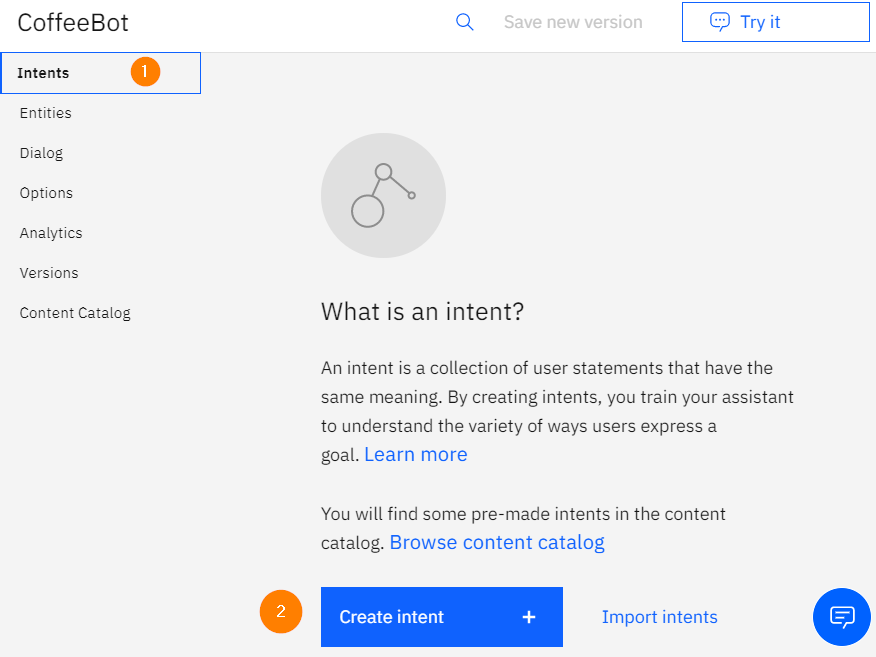Go to the Dialog section
The image size is (876, 657).
[x=41, y=153]
